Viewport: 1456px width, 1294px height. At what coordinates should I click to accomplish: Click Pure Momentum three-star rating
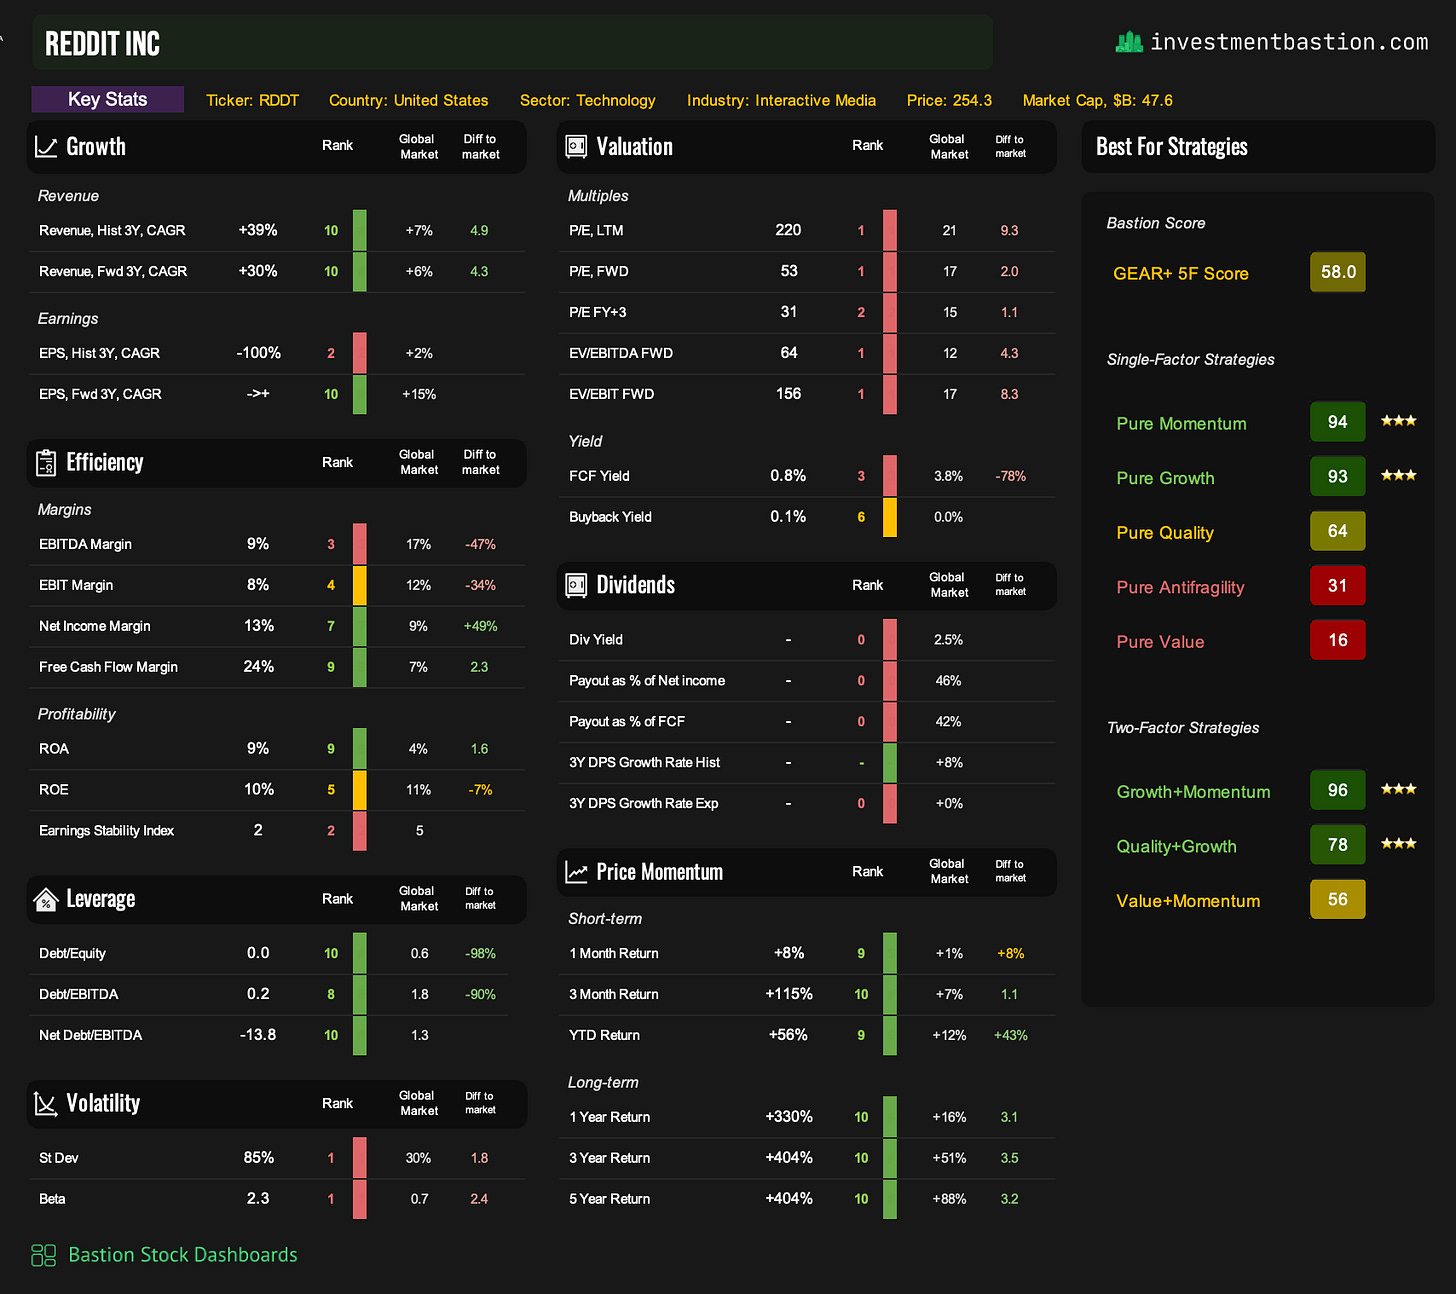[1398, 421]
